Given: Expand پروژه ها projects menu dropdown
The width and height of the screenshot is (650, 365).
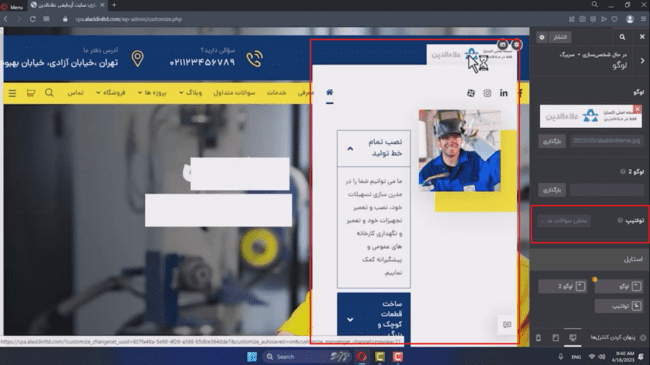Looking at the screenshot, I should point(152,93).
